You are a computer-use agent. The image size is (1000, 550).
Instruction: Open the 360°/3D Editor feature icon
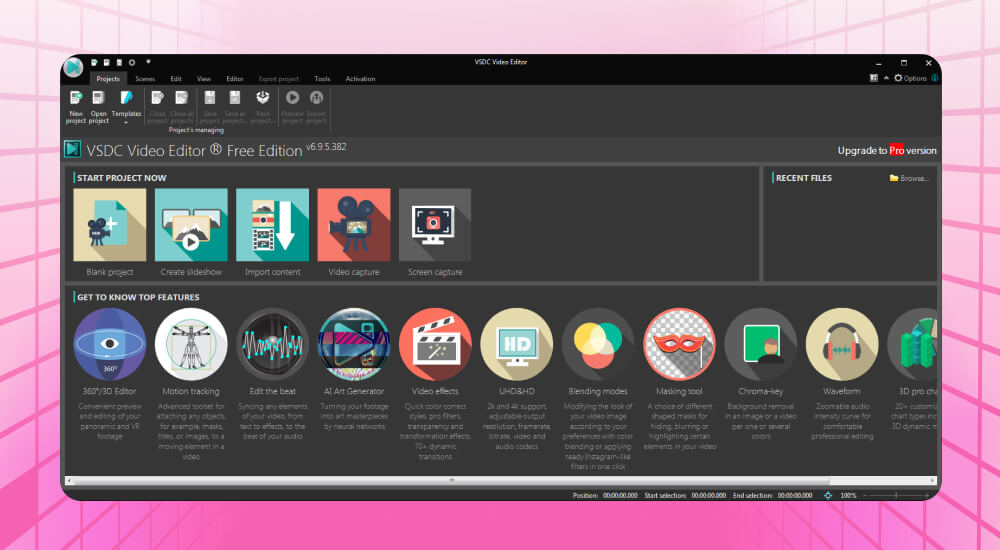(x=110, y=345)
